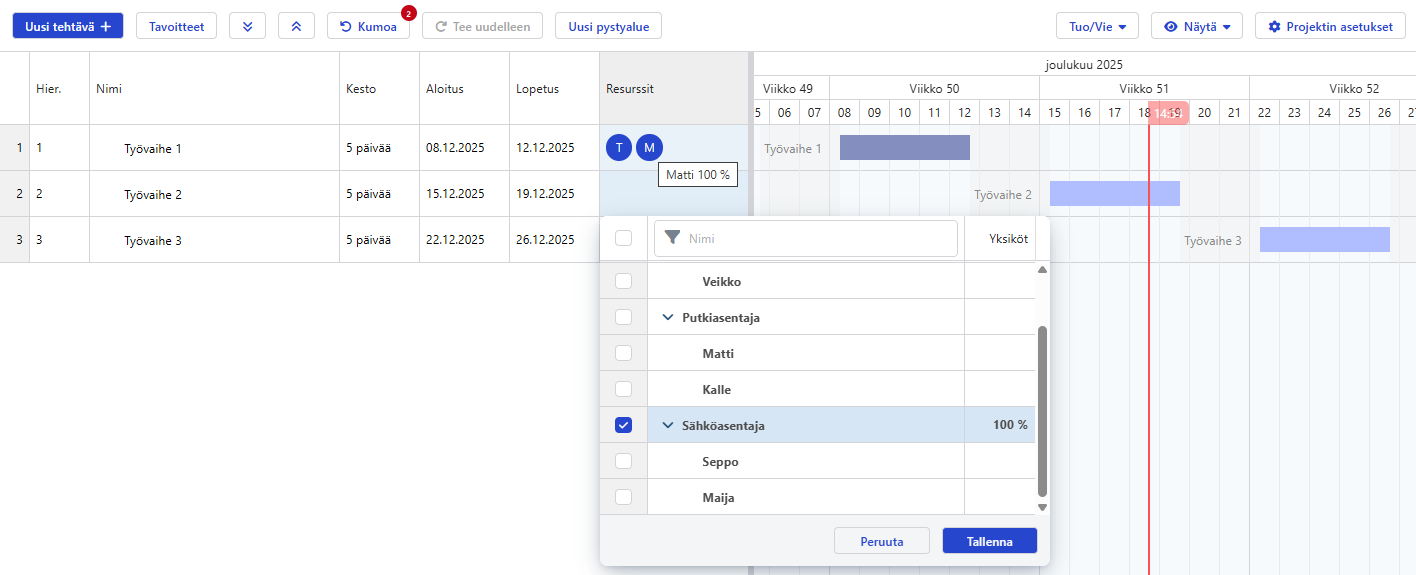Screen dimensions: 1416x575
Task: Click the Tee uudelleen redo button
Action: [482, 26]
